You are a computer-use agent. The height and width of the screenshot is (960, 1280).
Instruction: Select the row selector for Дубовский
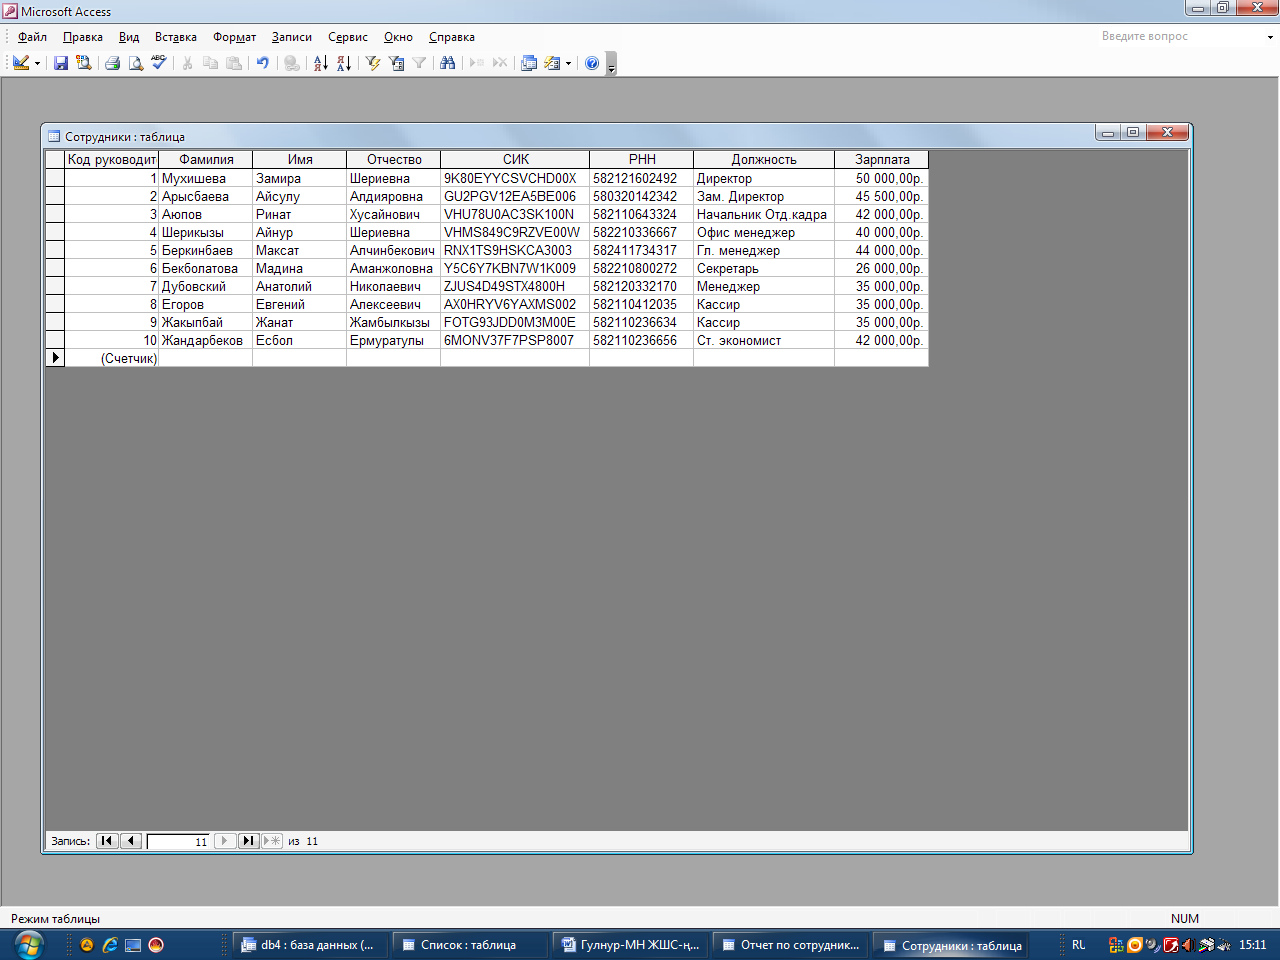(55, 286)
